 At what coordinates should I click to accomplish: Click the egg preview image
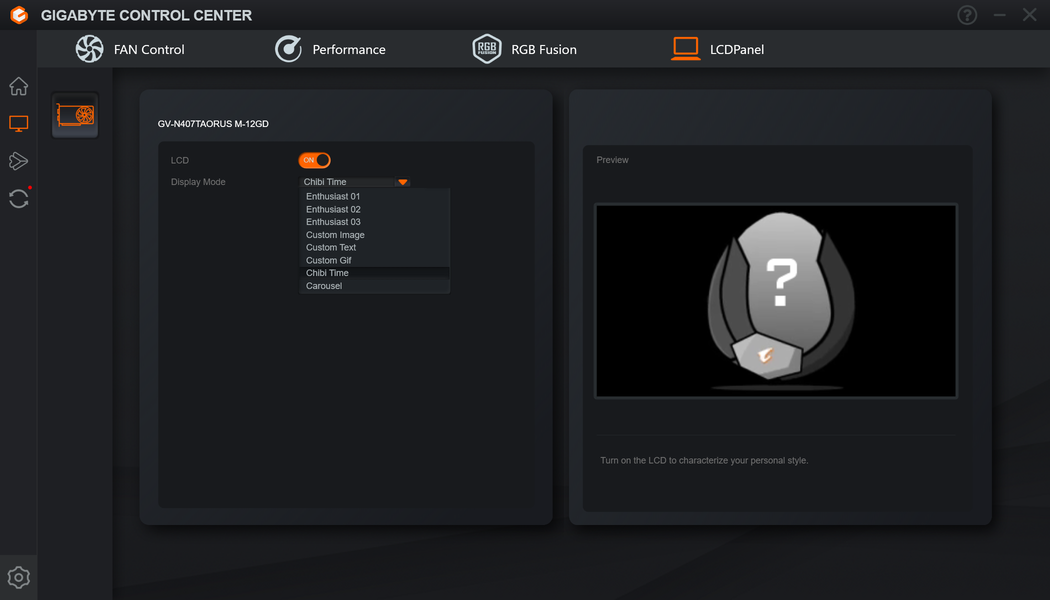pos(776,301)
